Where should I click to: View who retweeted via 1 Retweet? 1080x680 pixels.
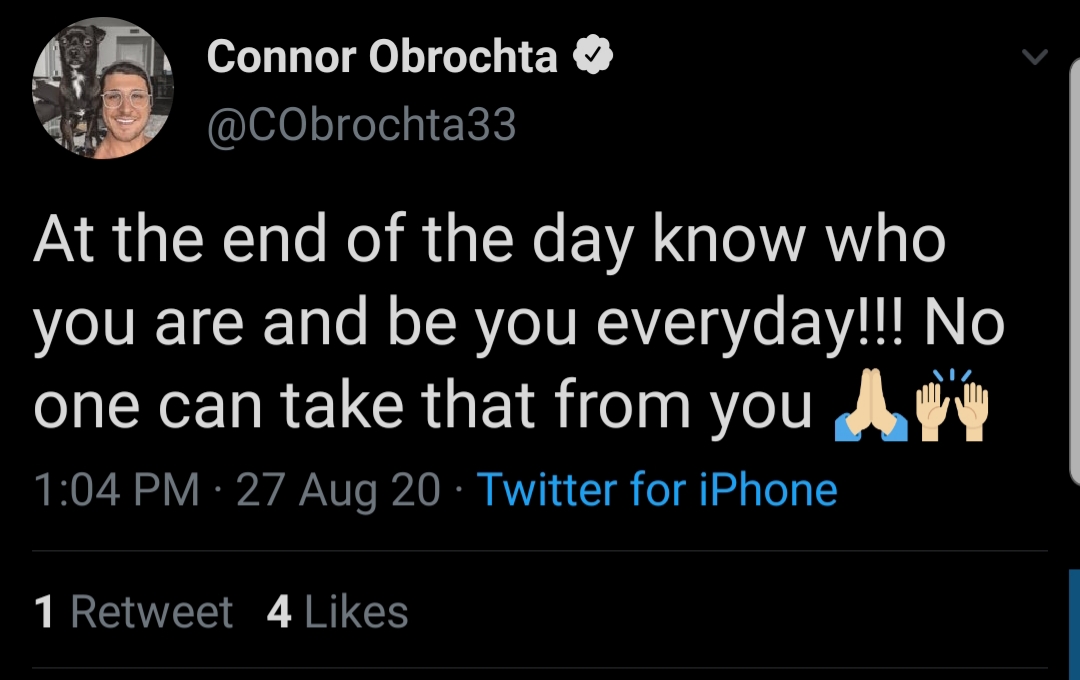pos(134,612)
